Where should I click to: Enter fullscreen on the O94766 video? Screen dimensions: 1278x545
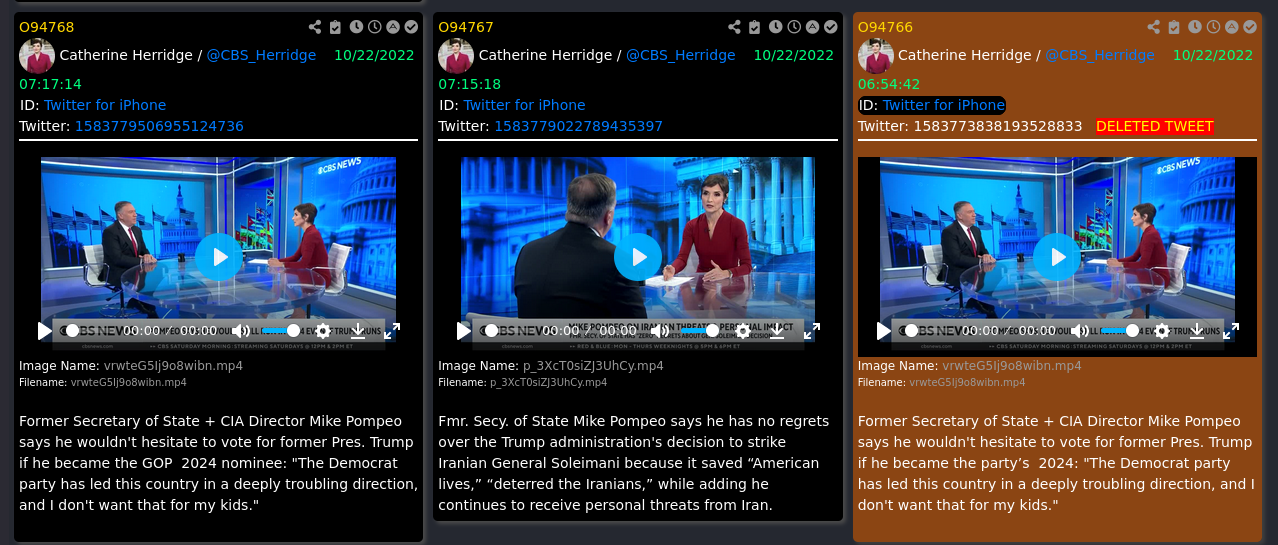1231,330
